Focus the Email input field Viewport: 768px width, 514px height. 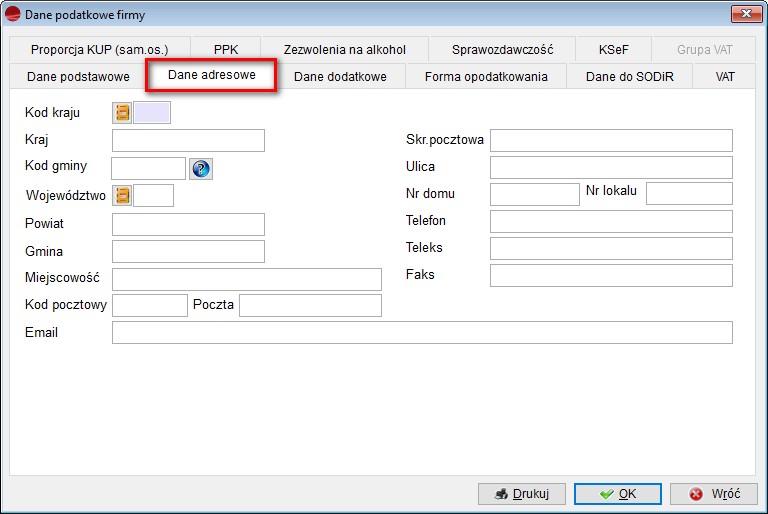point(422,332)
